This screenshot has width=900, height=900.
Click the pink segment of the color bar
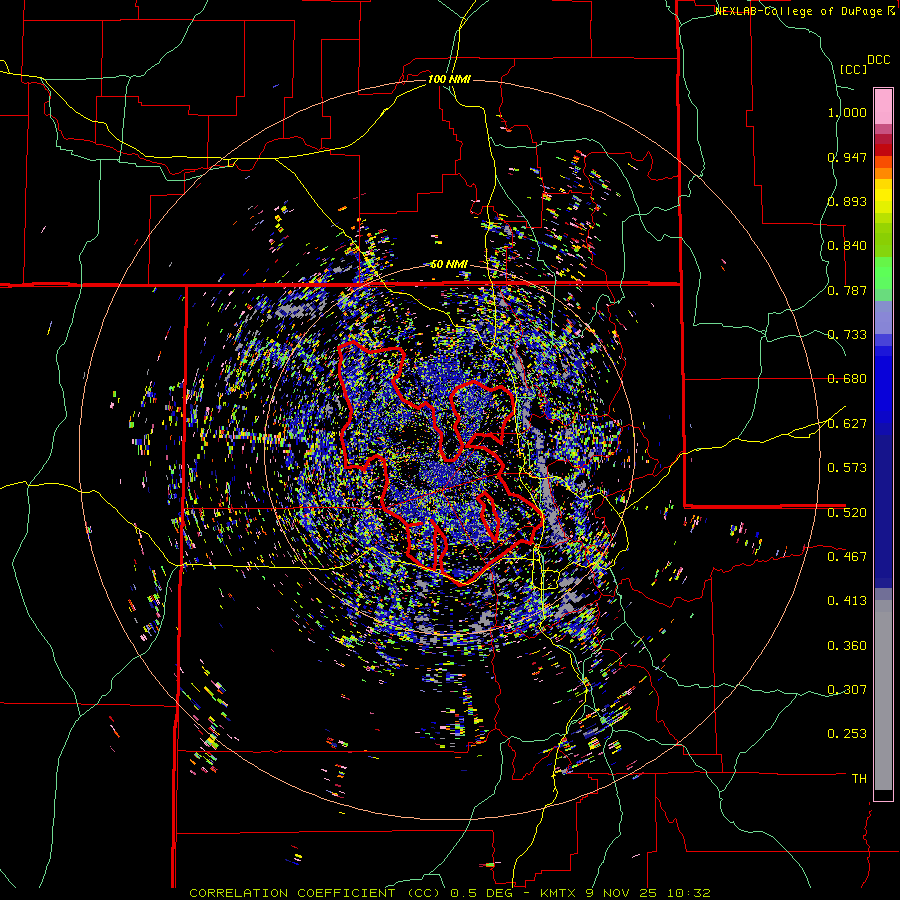click(883, 107)
